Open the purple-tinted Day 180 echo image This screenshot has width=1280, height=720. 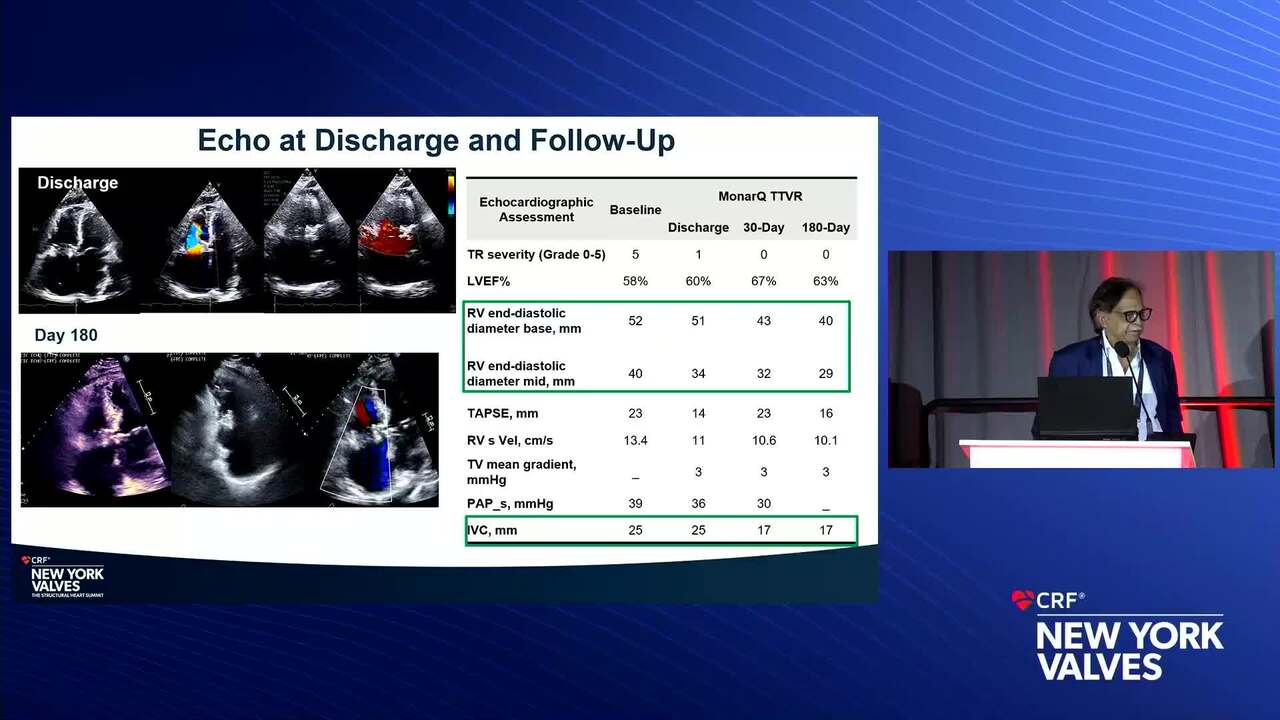click(96, 429)
